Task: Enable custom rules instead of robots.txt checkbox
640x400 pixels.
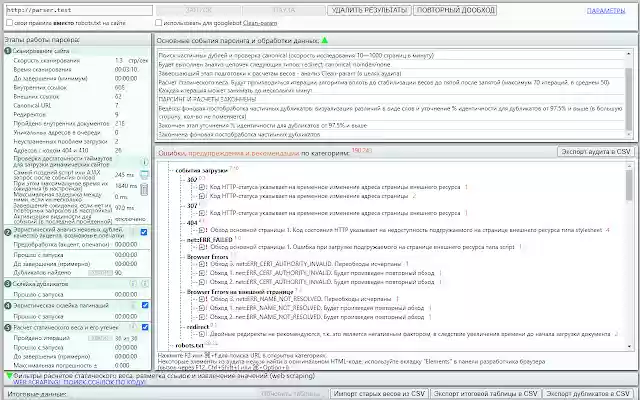Action: coord(9,23)
